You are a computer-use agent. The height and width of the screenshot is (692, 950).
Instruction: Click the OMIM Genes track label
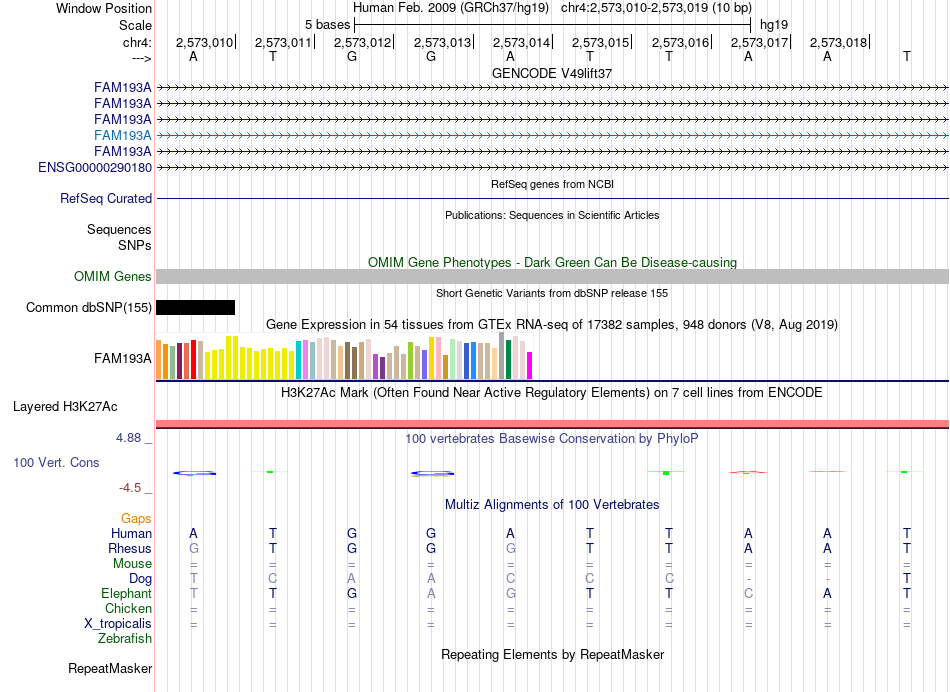point(113,276)
